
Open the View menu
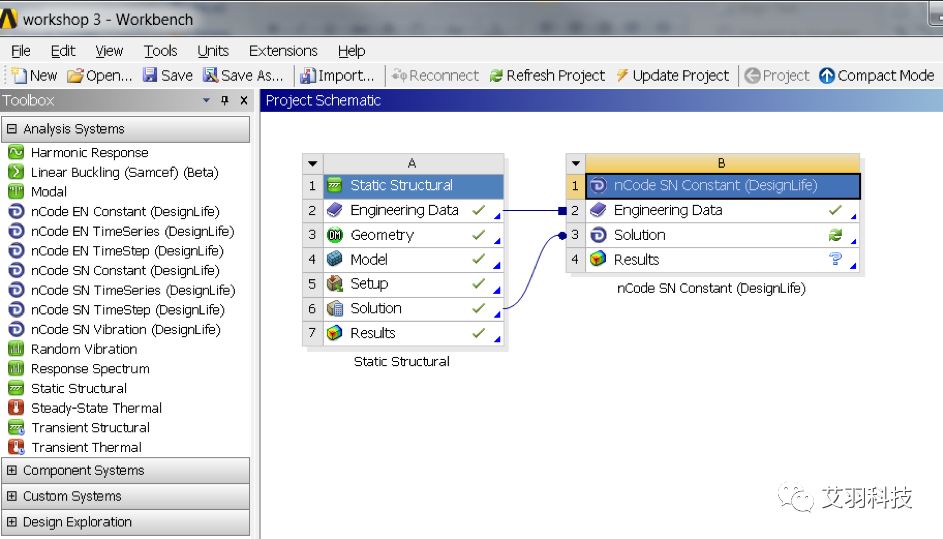pyautogui.click(x=109, y=51)
